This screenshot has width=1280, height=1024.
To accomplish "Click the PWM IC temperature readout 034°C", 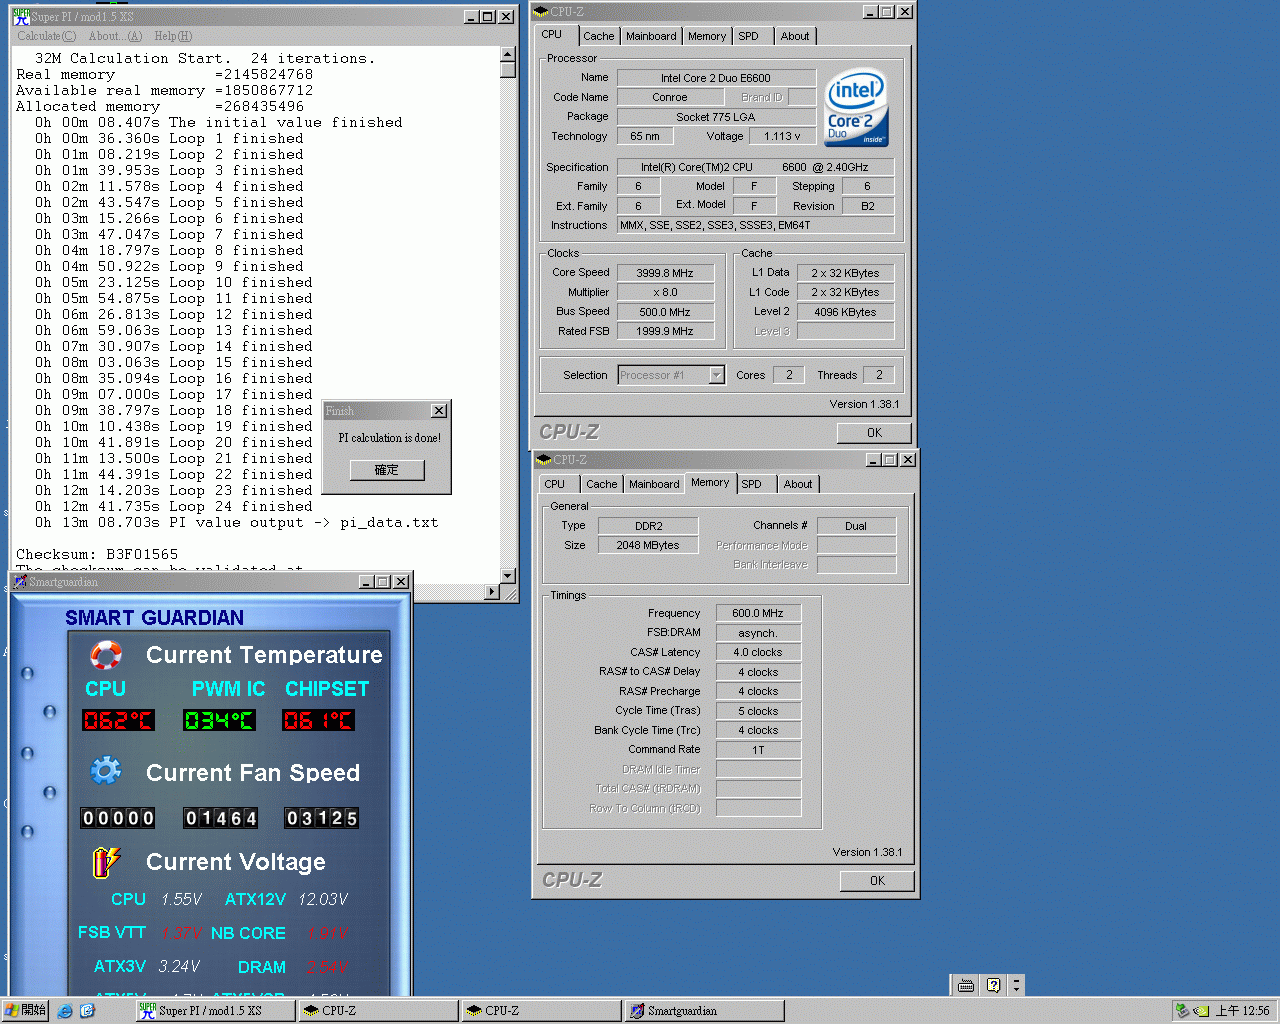I will click(219, 720).
